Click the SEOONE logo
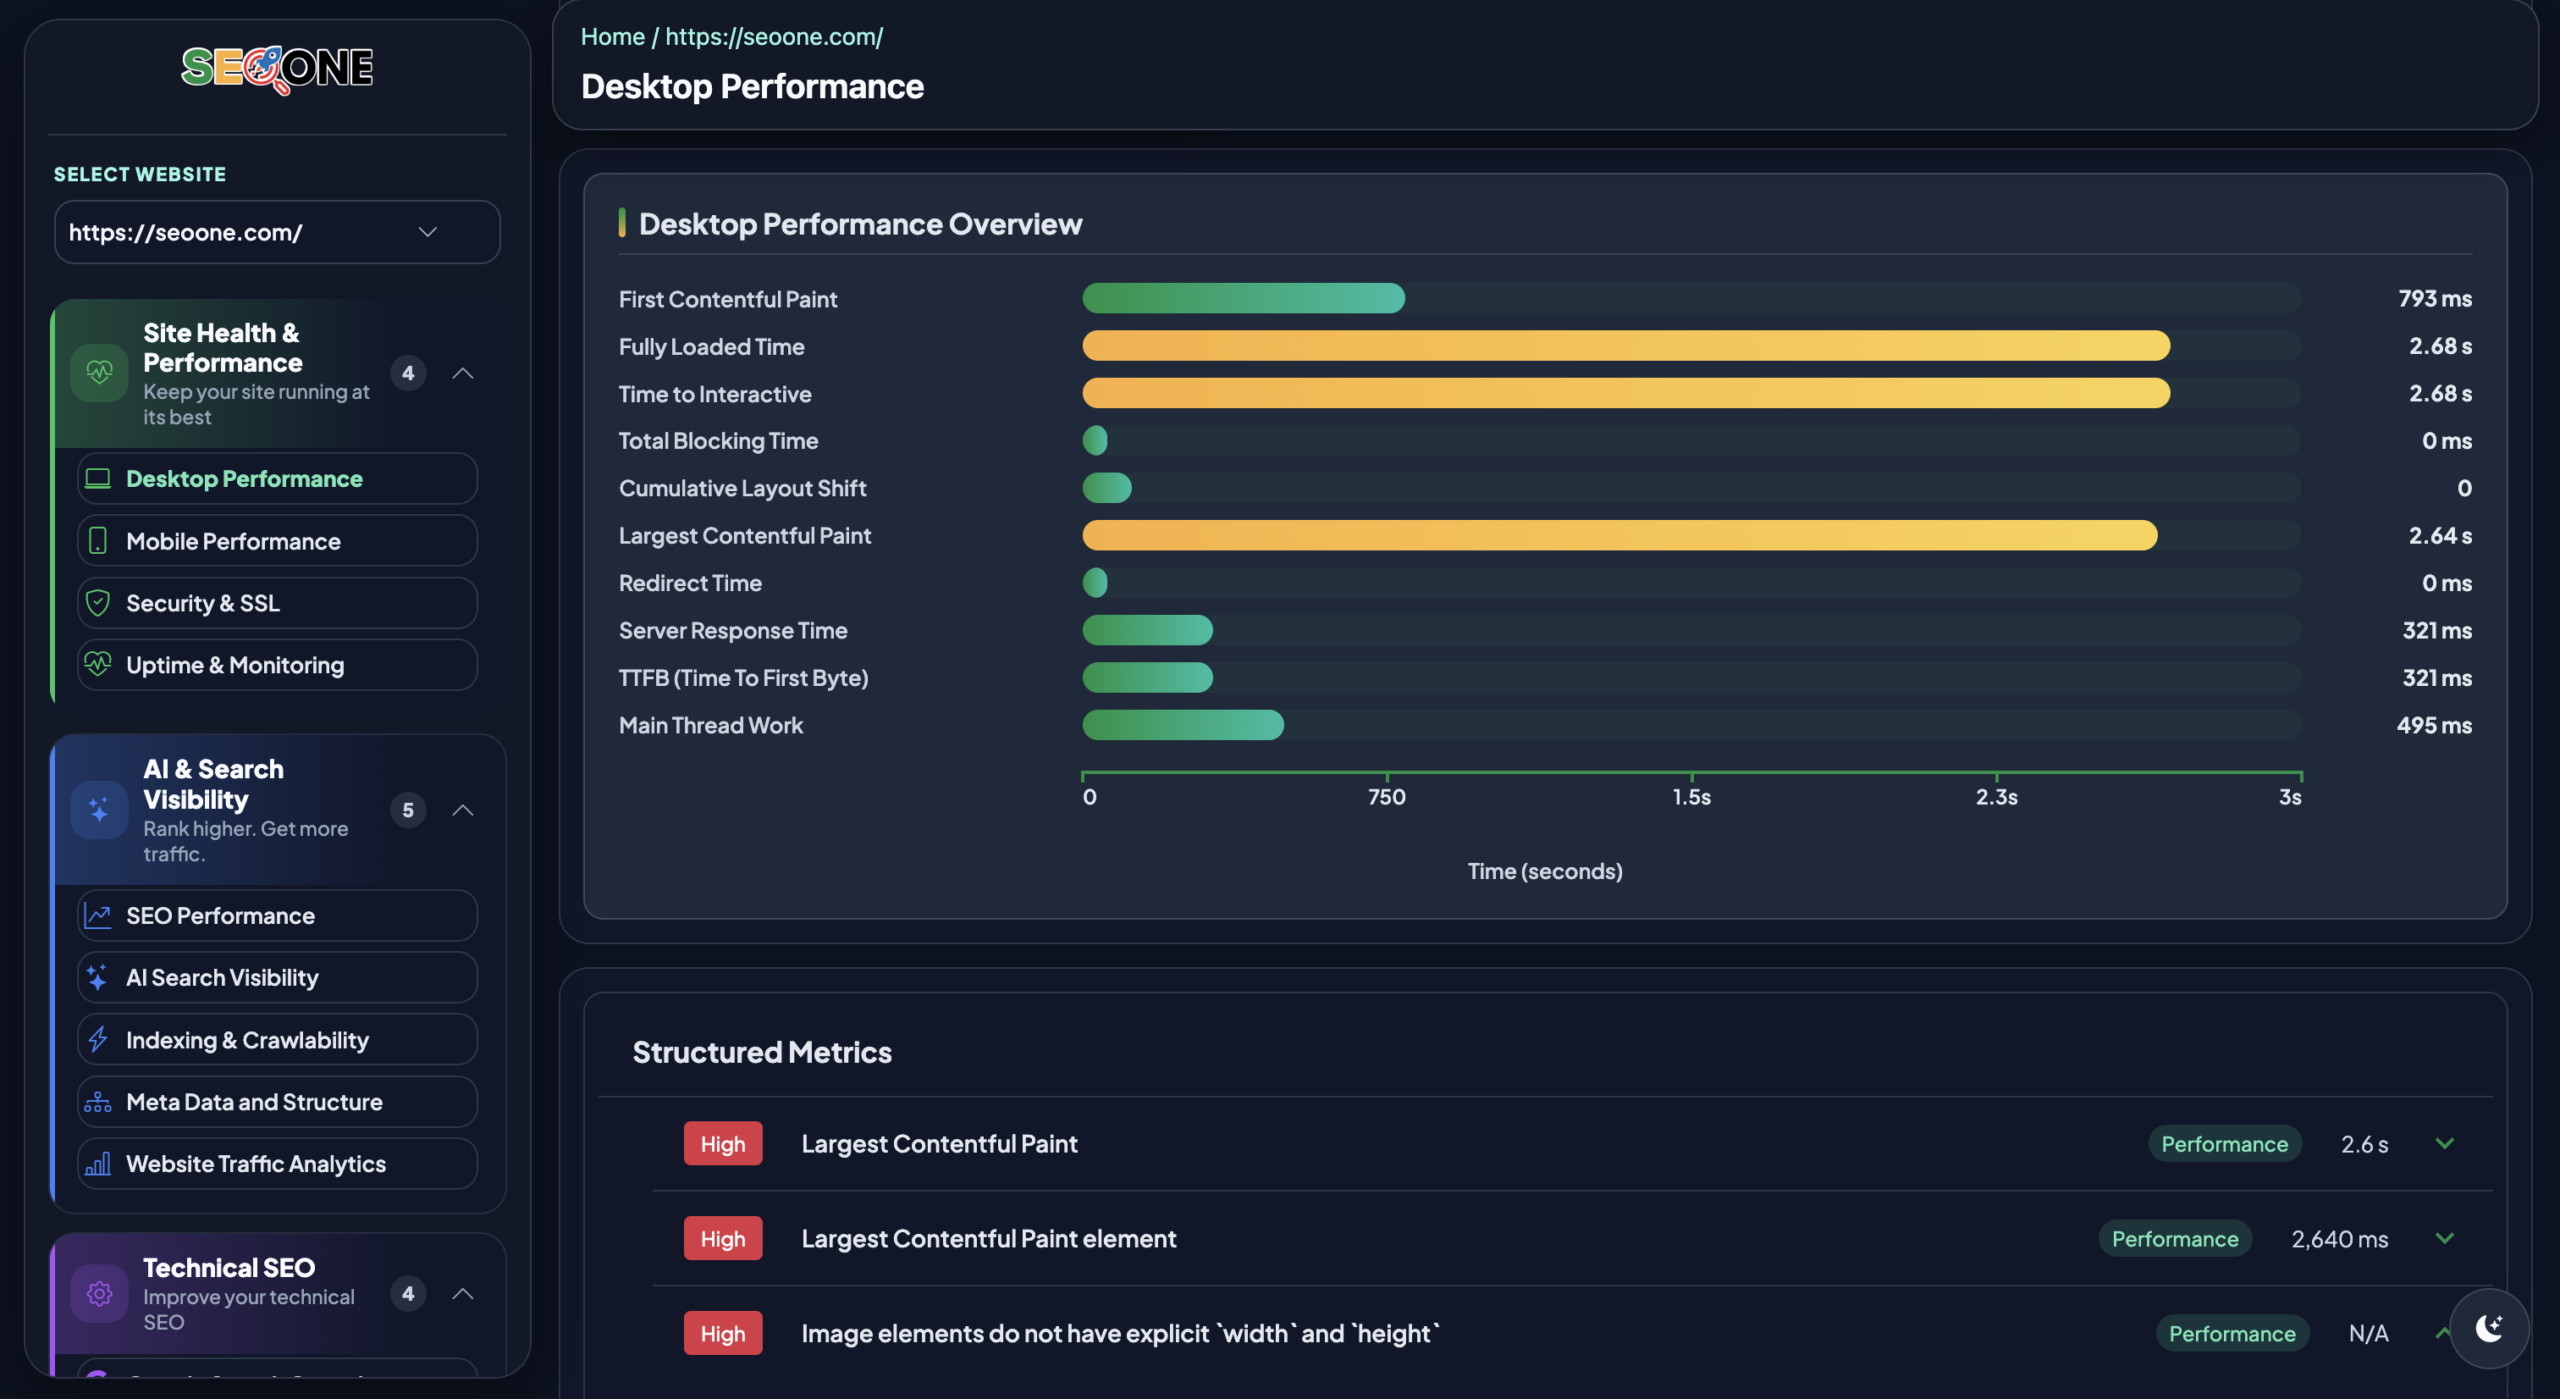The image size is (2560, 1399). pyautogui.click(x=277, y=69)
